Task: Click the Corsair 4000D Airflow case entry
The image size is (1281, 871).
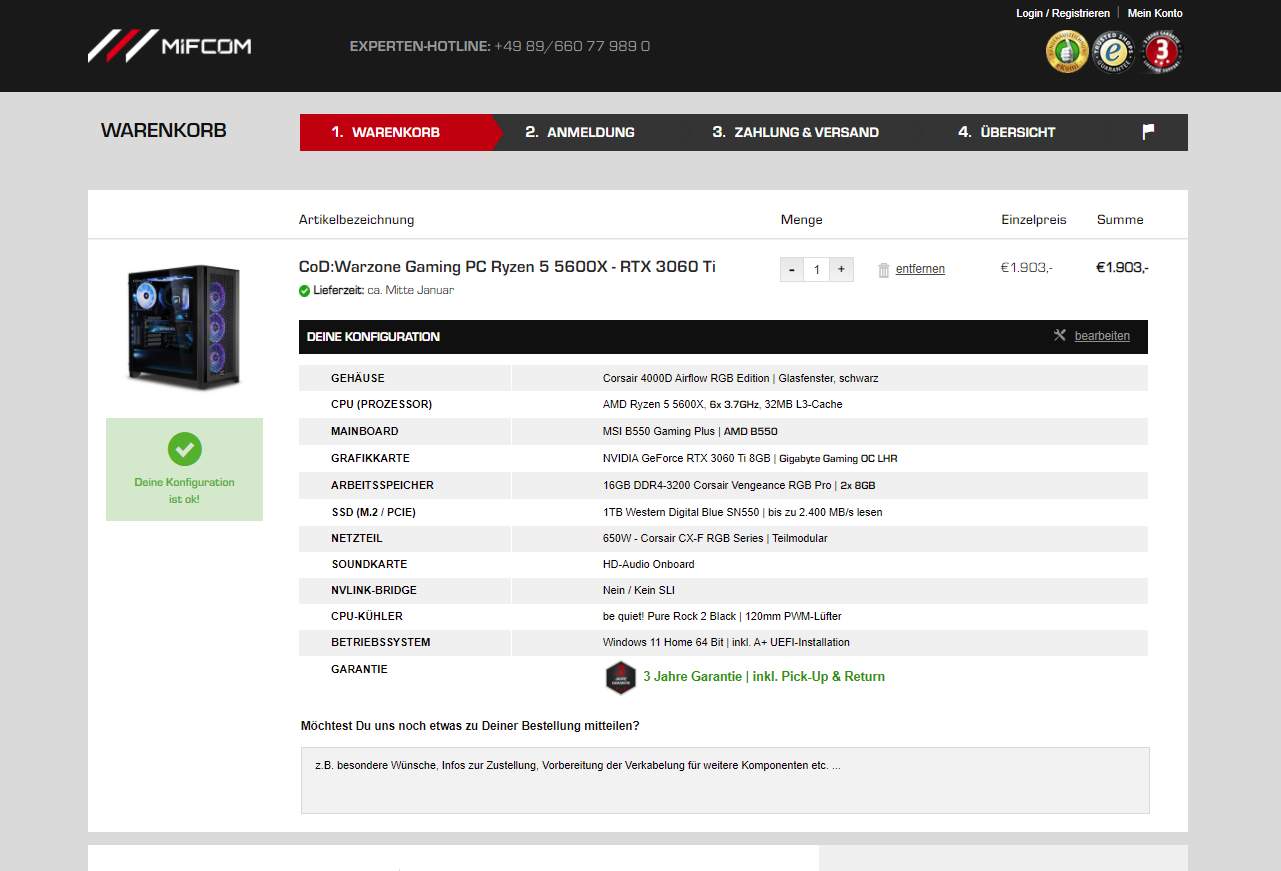Action: pos(741,378)
